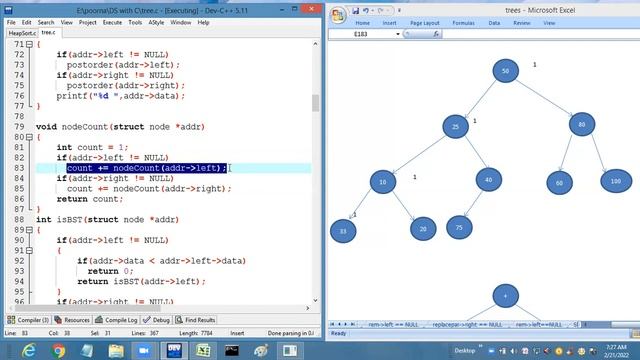The height and width of the screenshot is (360, 640).
Task: Click editor horizontal scroll-right arrow
Action: click(308, 308)
